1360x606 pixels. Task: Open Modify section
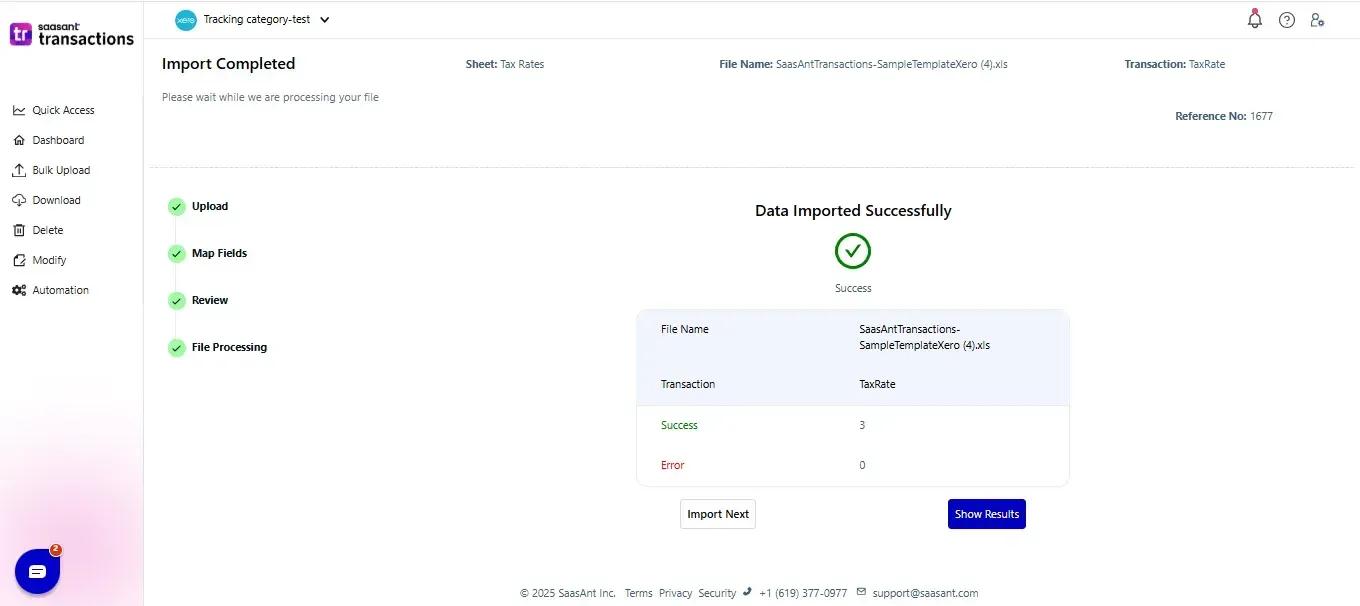[x=49, y=260]
